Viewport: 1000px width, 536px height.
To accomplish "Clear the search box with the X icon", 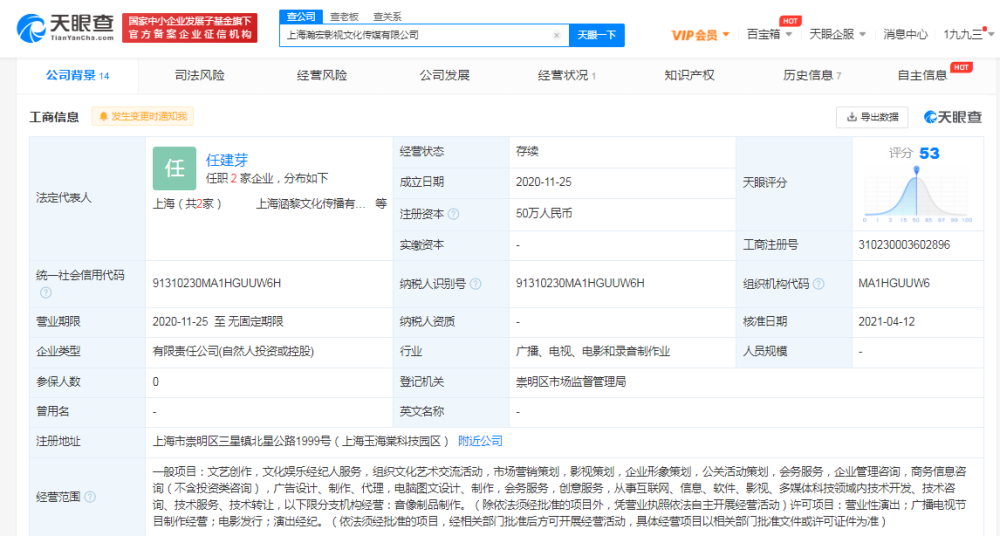I will pos(557,35).
